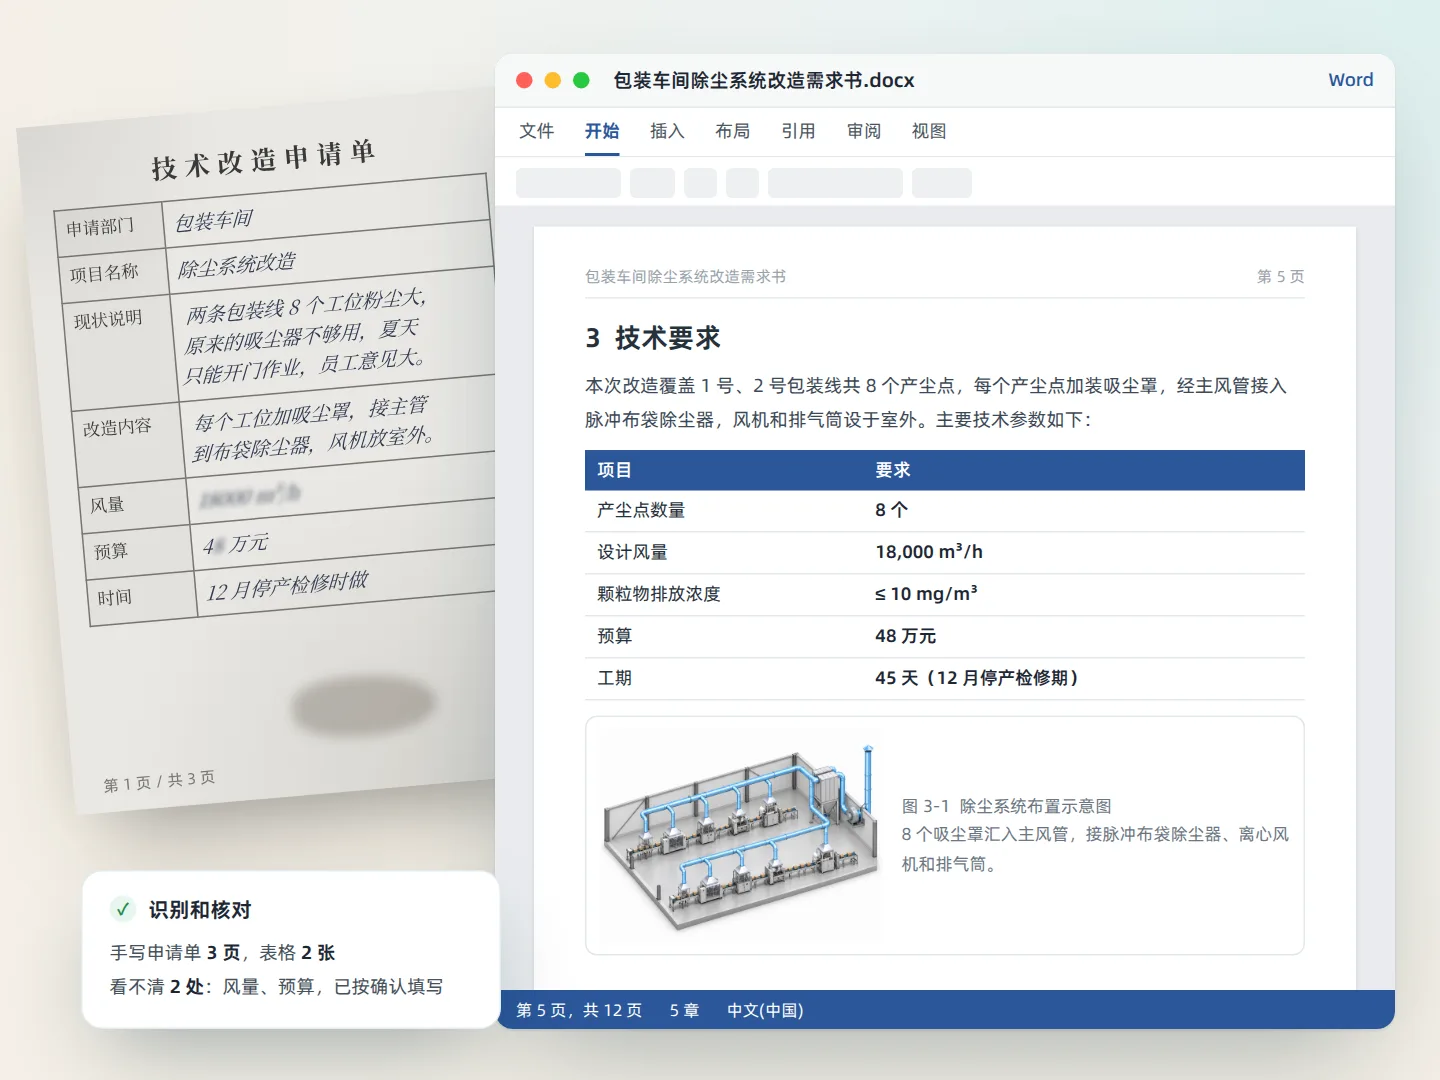Click the 现状说明 label on the scanned form

pos(108,319)
